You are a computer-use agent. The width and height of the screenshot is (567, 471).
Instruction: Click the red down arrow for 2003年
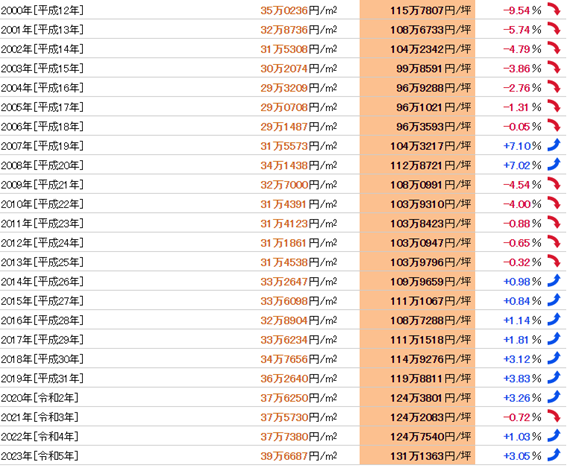coord(554,67)
